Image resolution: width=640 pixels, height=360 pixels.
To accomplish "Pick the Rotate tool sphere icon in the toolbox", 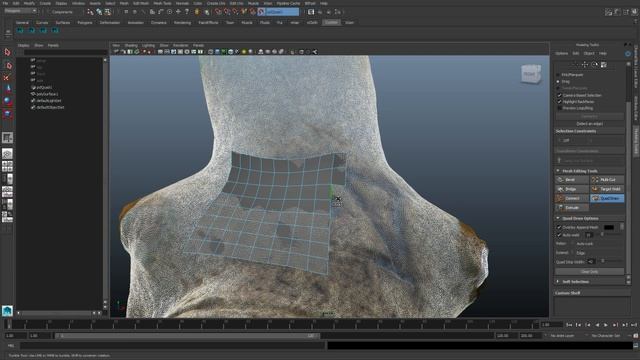I will (x=7, y=100).
